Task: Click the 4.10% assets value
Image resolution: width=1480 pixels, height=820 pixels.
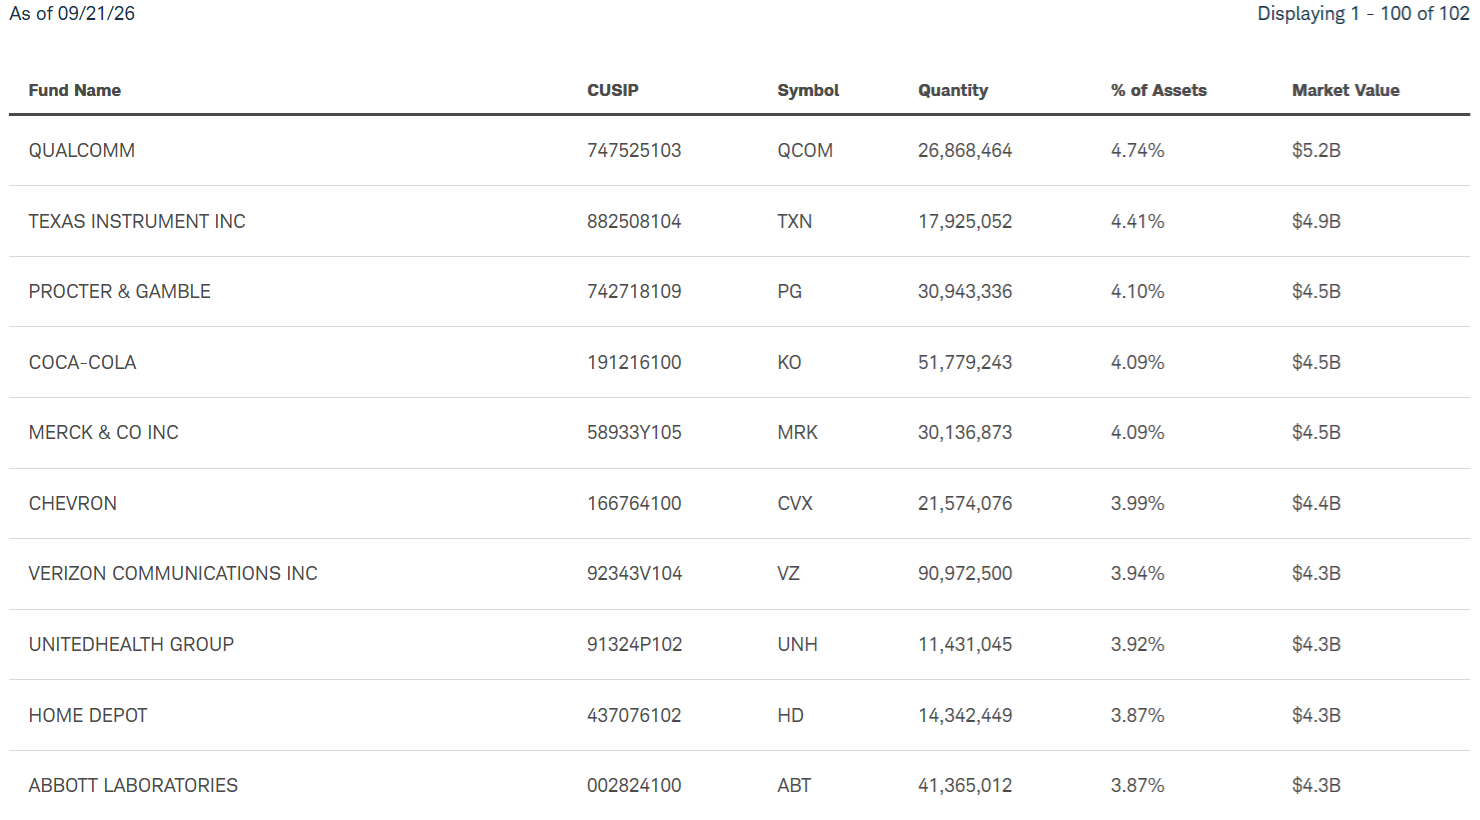Action: pyautogui.click(x=1138, y=291)
